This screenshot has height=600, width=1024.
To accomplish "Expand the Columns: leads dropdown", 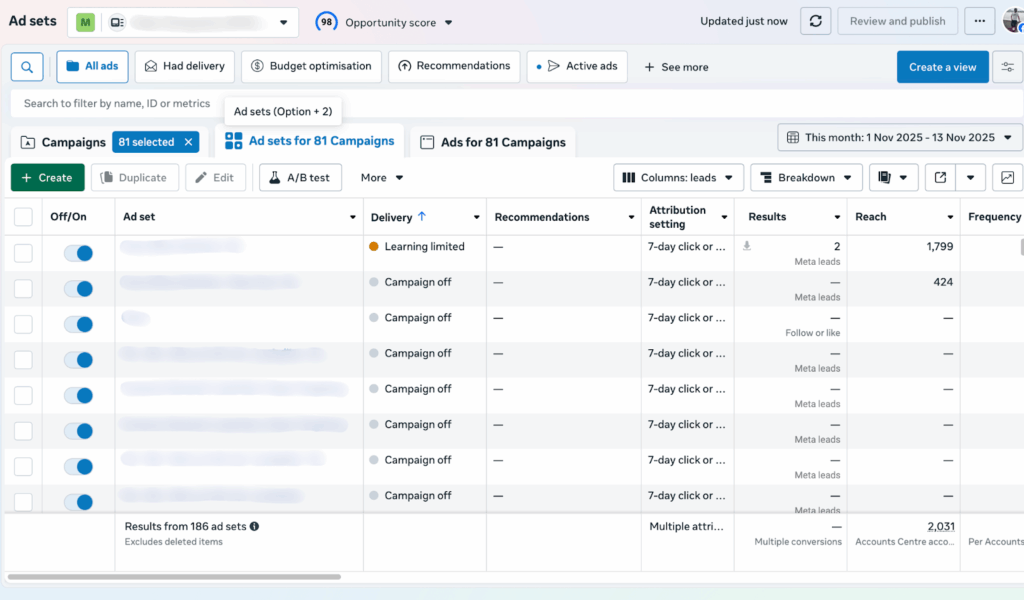I will [678, 178].
